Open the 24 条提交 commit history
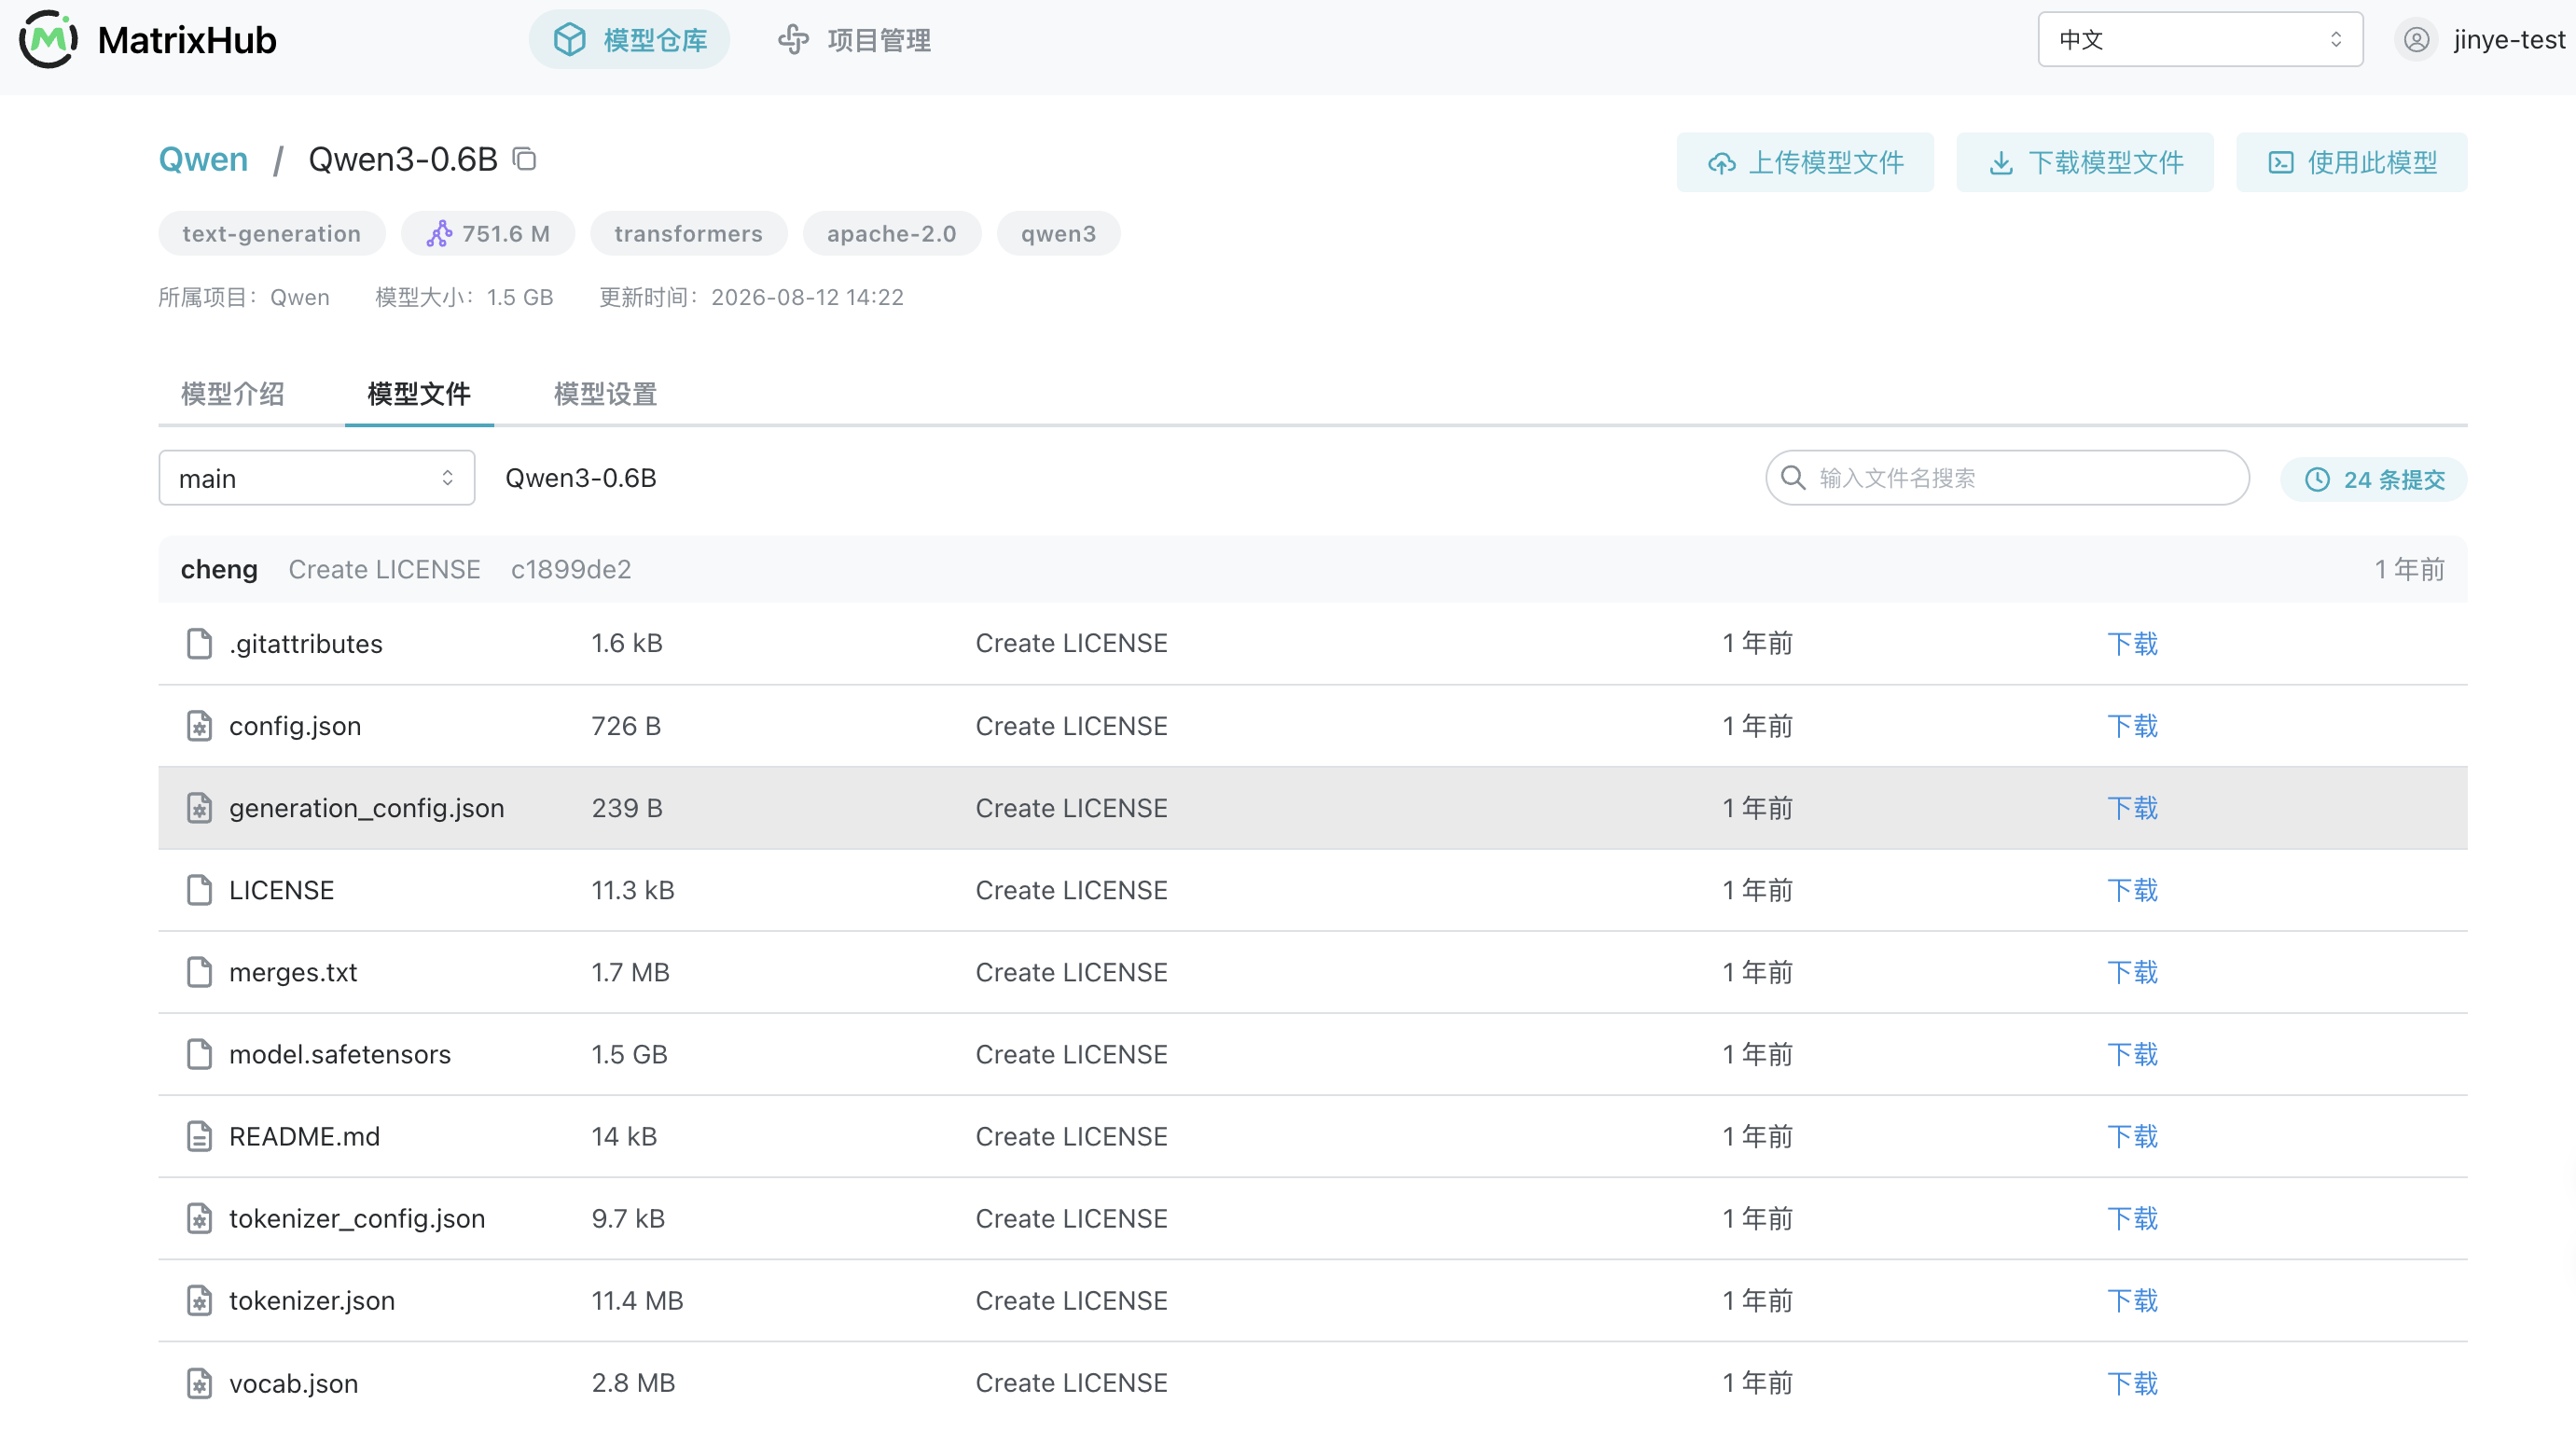The image size is (2576, 1431). point(2373,479)
